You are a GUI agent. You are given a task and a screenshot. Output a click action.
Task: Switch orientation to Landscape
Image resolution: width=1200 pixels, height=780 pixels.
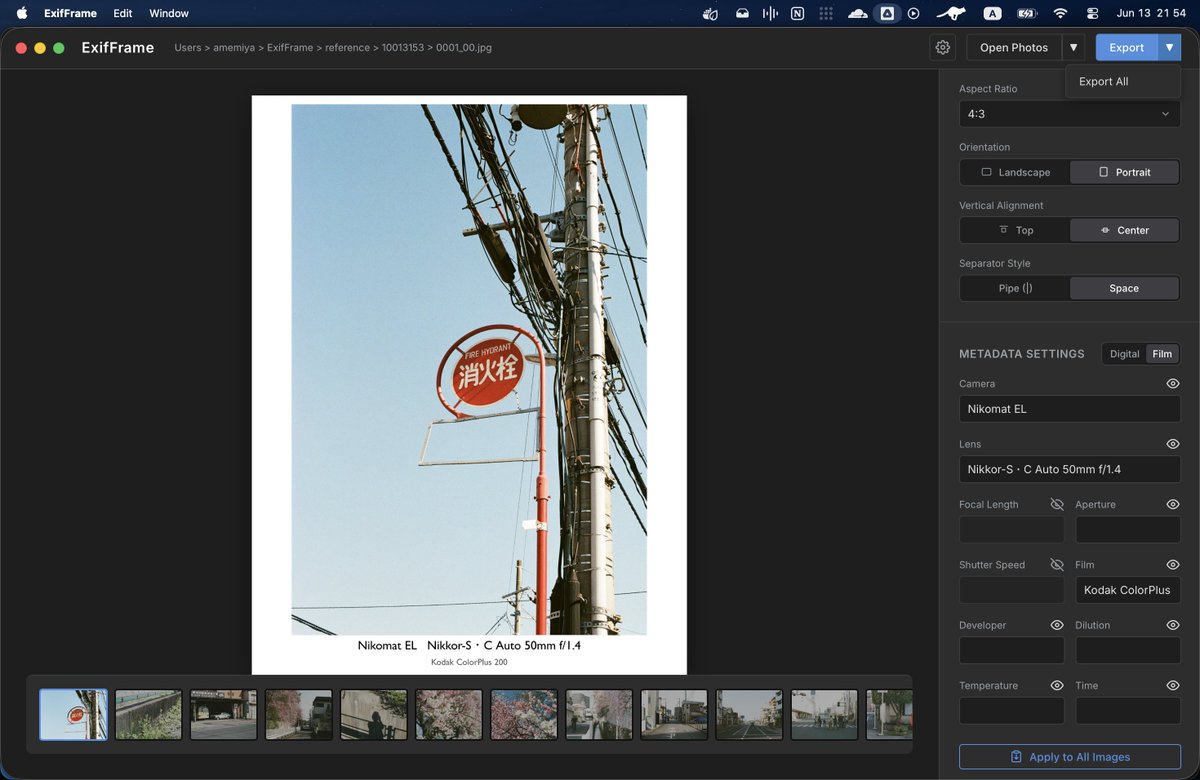point(1015,172)
